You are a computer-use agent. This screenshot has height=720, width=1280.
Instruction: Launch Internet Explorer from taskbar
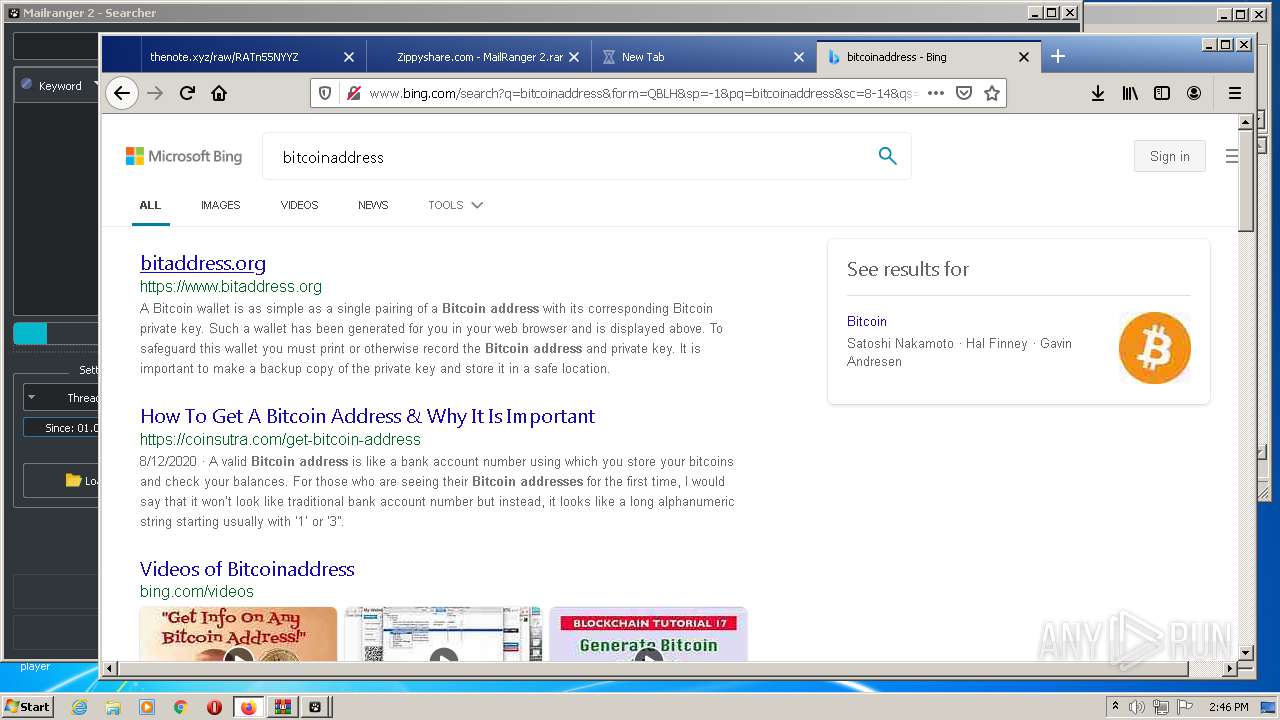click(79, 707)
